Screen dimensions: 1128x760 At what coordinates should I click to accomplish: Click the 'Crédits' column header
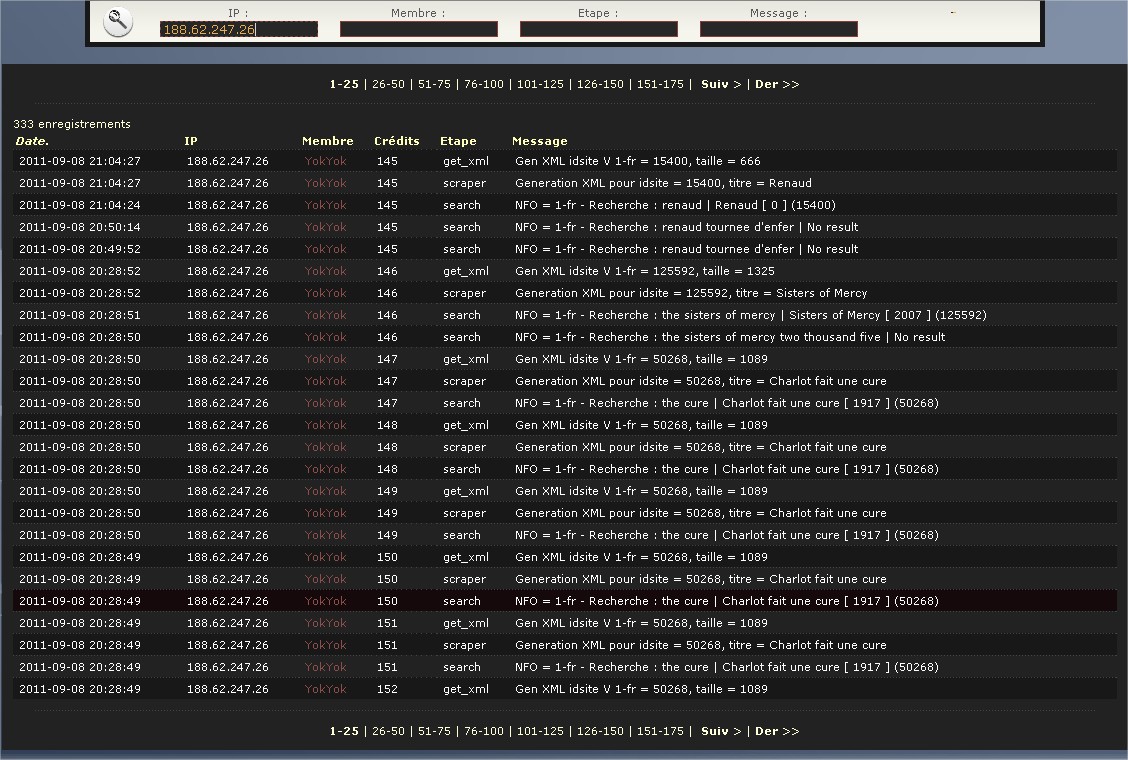point(396,141)
